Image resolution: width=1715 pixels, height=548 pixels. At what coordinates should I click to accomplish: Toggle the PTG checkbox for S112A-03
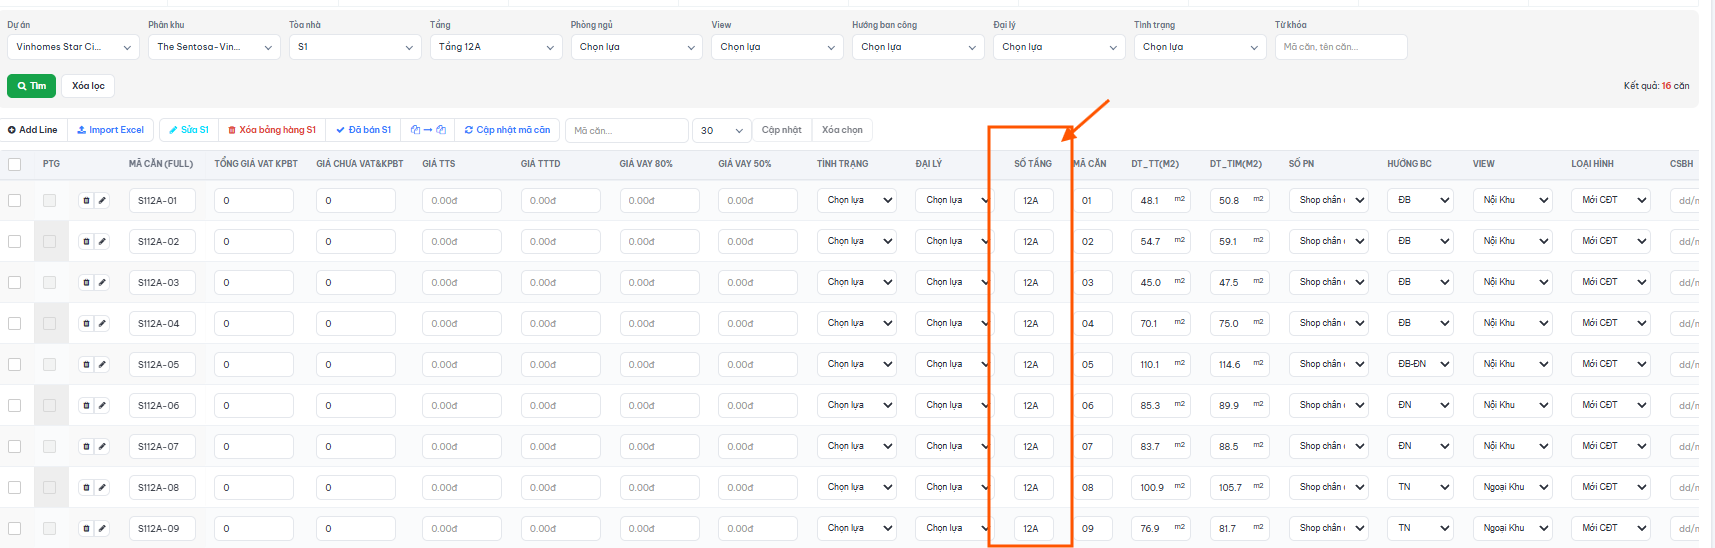pos(49,283)
